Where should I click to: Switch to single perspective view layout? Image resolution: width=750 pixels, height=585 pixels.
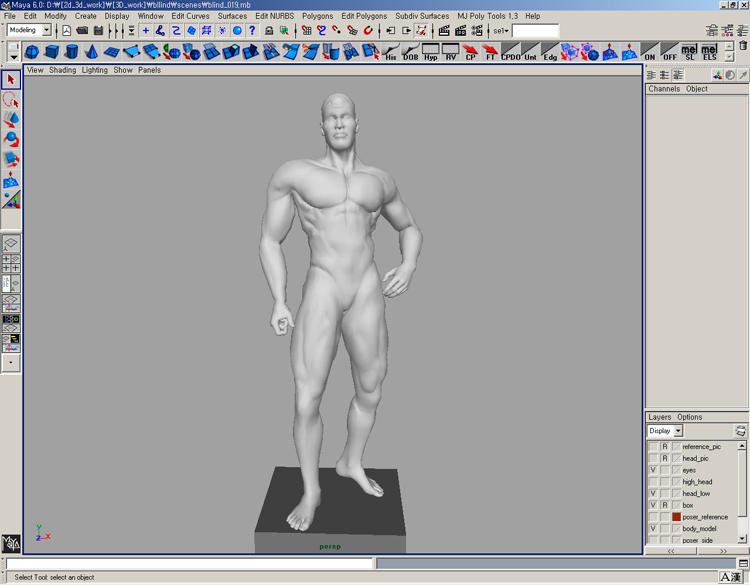11,243
